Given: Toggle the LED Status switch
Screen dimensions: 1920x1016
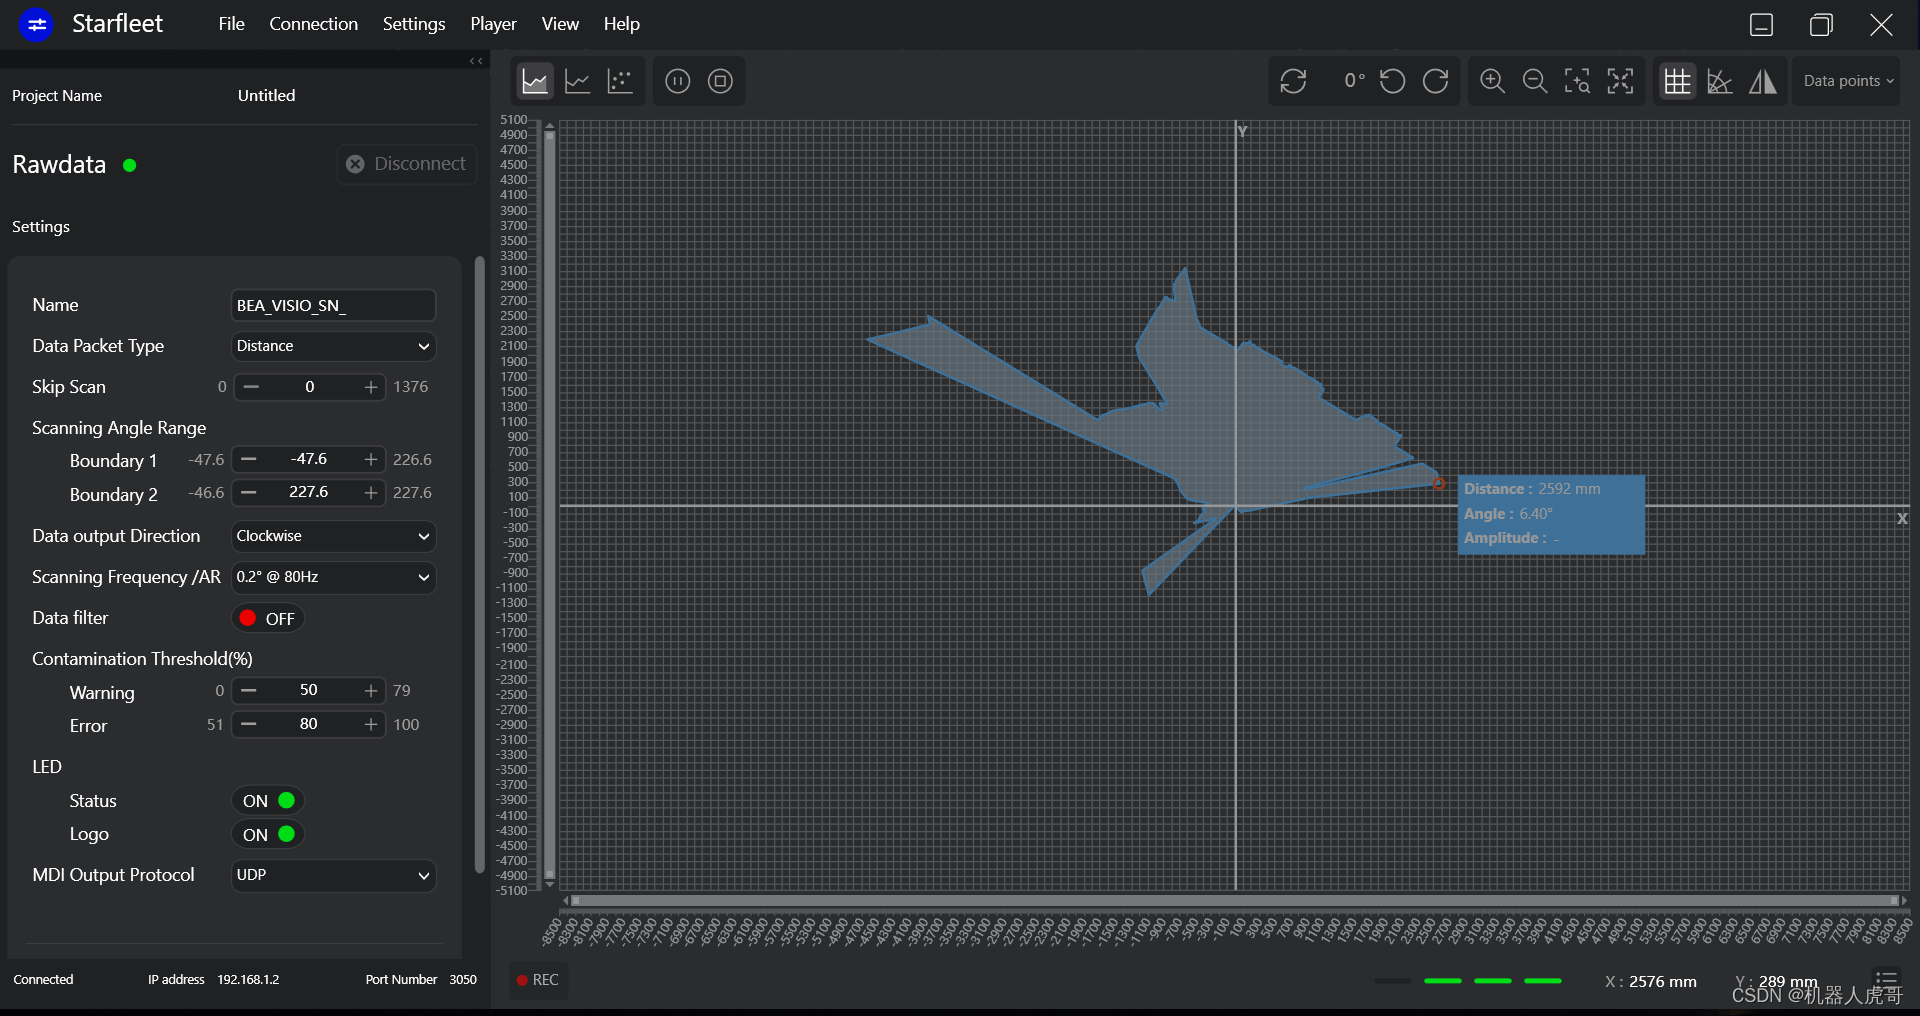Looking at the screenshot, I should [268, 801].
